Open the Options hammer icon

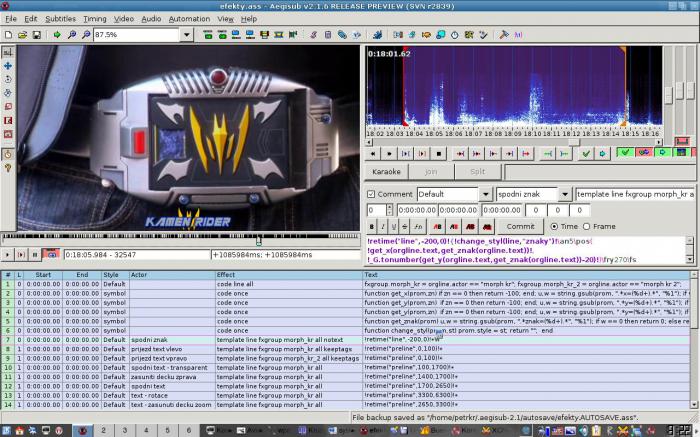[504, 35]
